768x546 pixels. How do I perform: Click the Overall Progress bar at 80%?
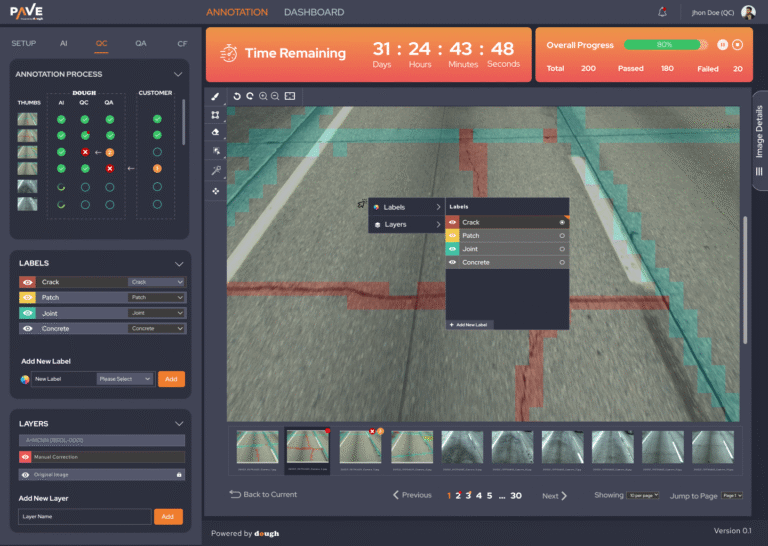[664, 44]
